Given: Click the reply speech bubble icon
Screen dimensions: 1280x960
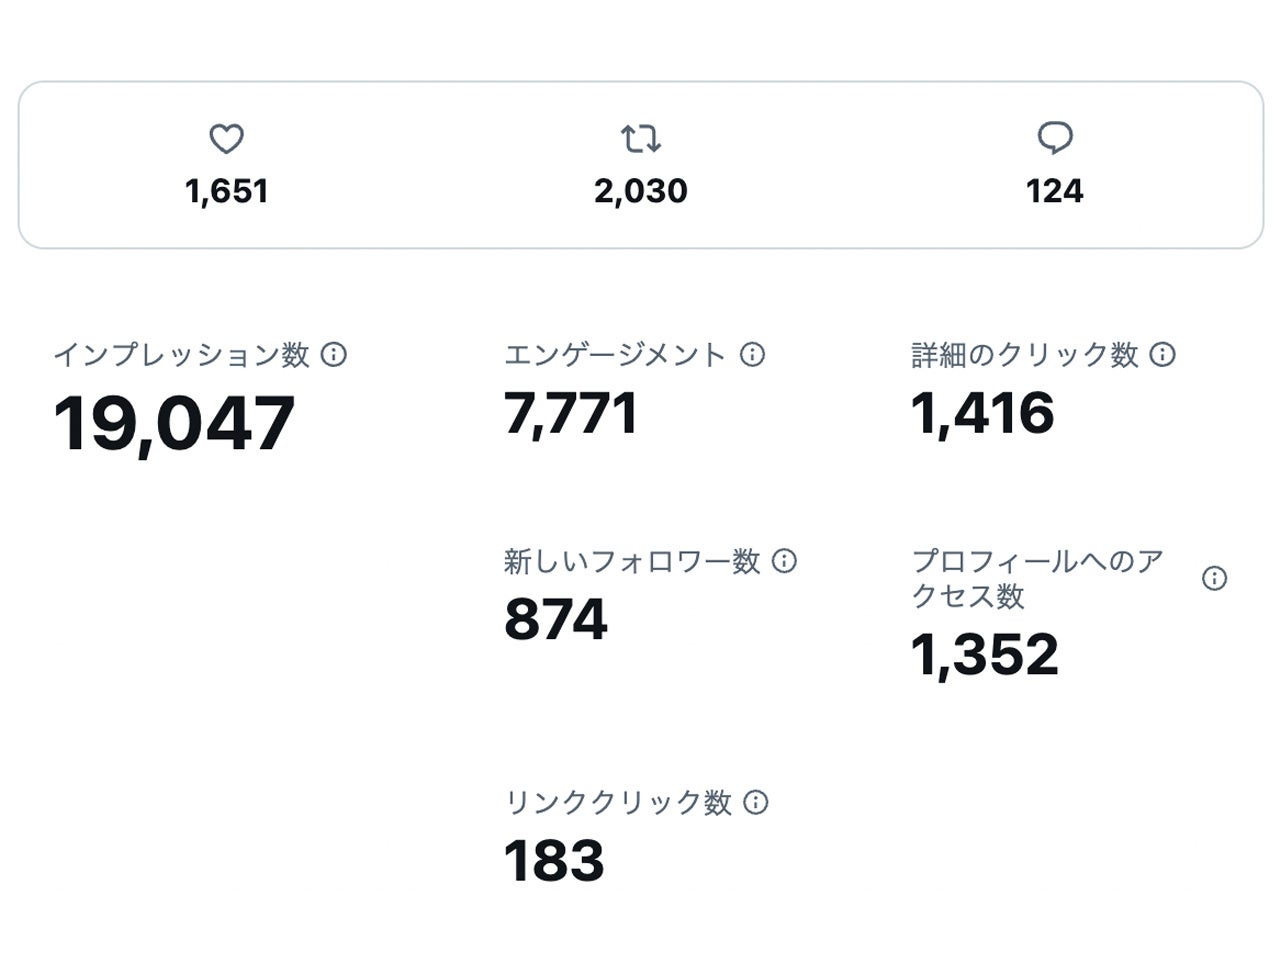Looking at the screenshot, I should point(1055,138).
